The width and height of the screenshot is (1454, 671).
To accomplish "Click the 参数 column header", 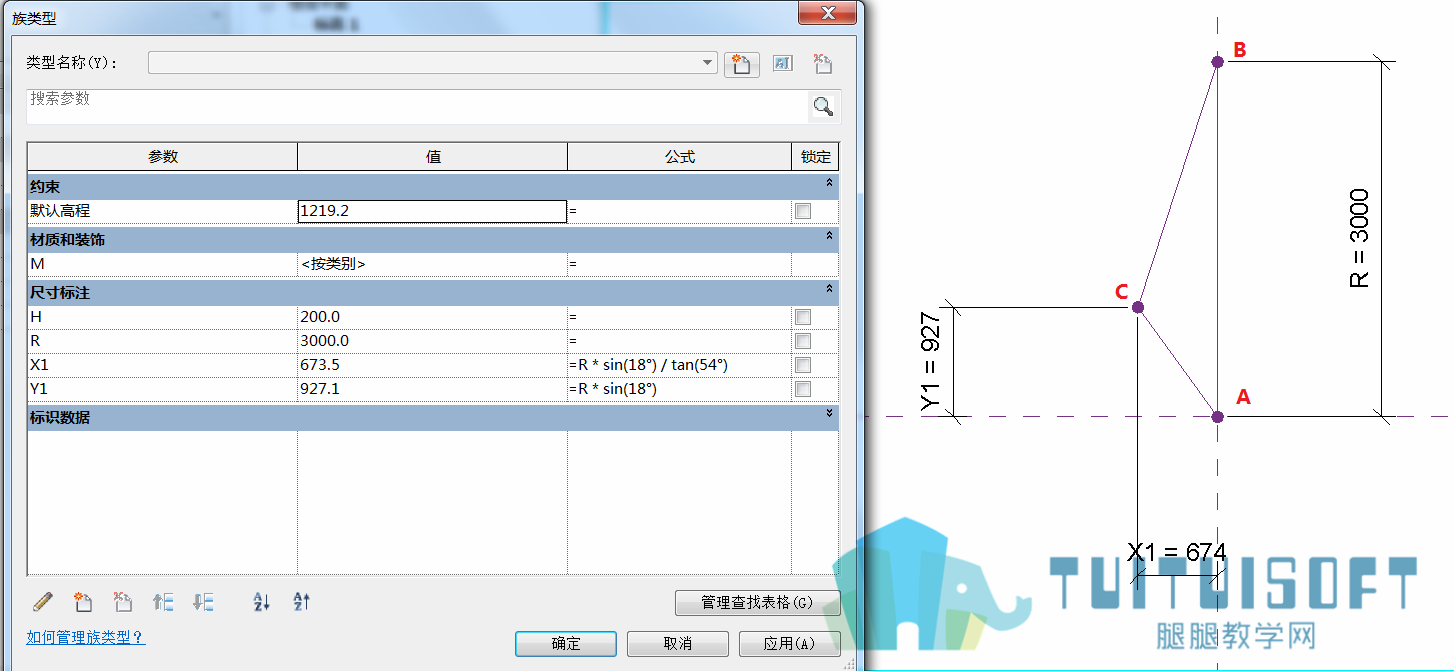I will click(x=163, y=157).
